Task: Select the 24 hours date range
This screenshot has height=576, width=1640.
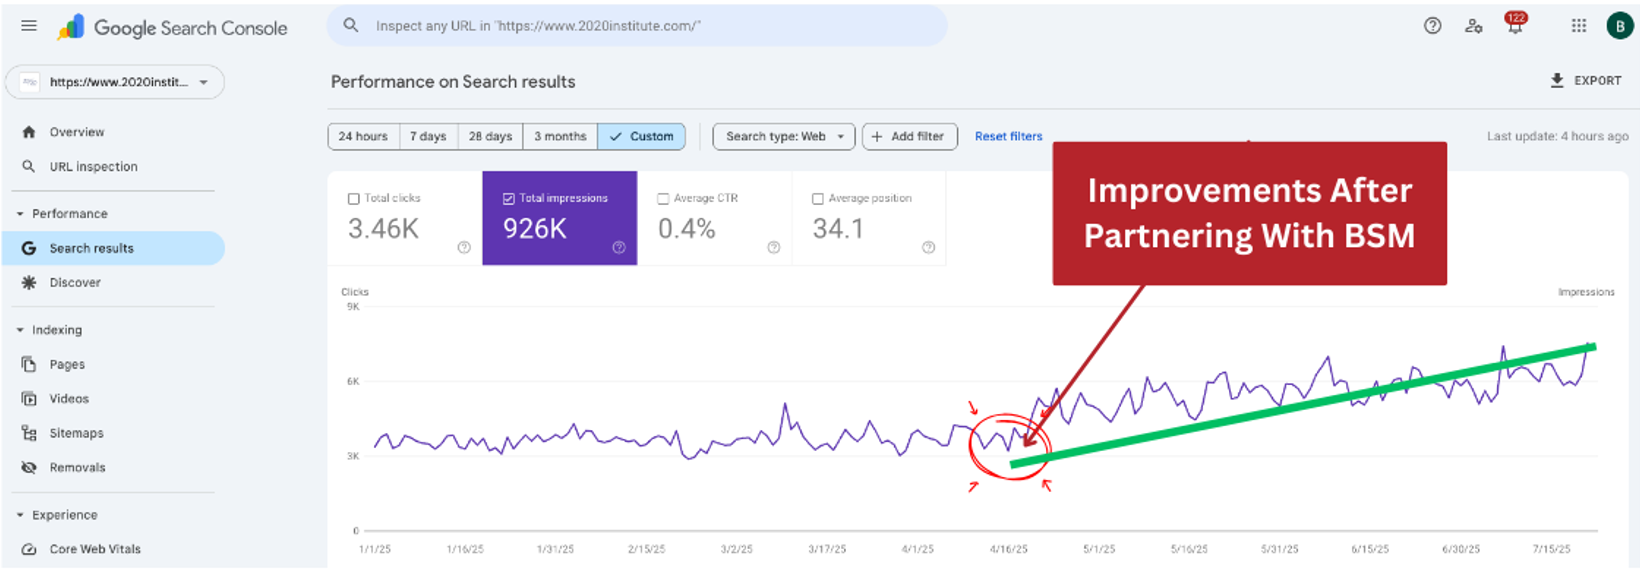Action: click(x=364, y=136)
